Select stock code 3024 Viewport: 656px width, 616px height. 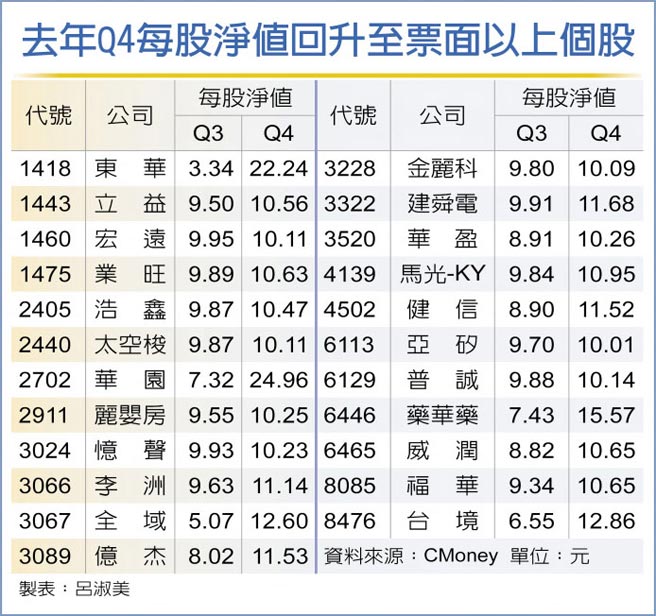[x=45, y=451]
